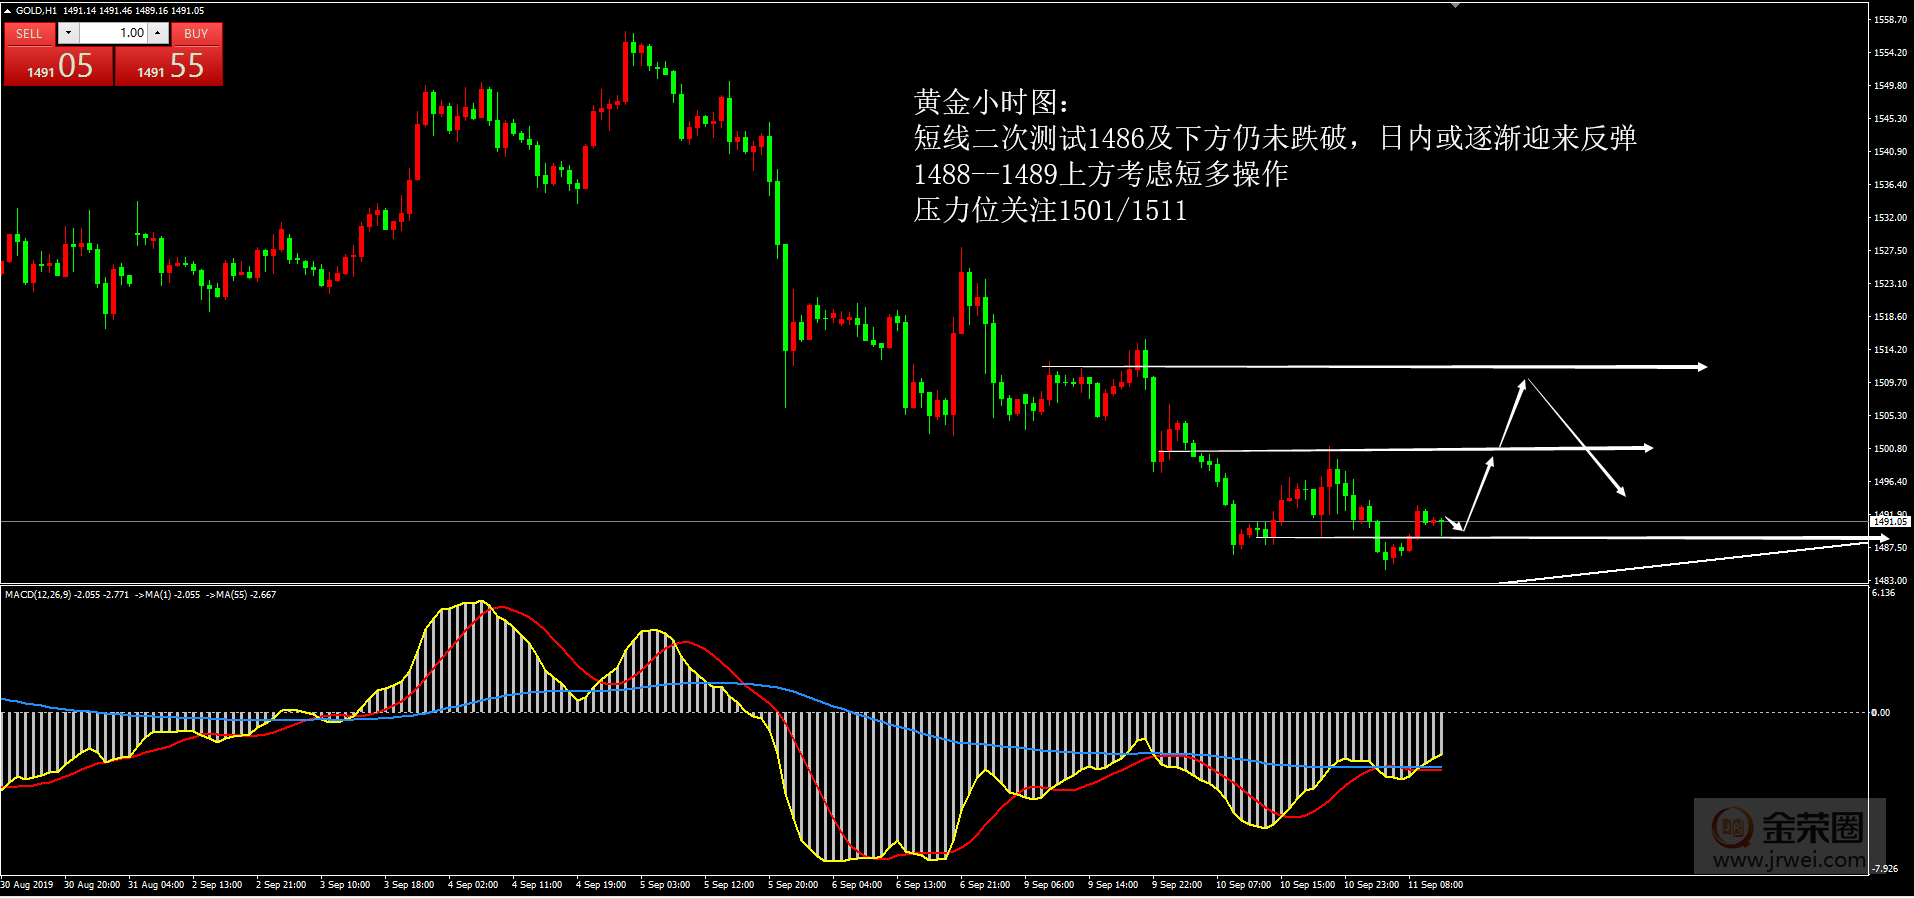Viewport: 1914px width, 898px height.
Task: Decrease lot volume with the down arrow
Action: 68,33
